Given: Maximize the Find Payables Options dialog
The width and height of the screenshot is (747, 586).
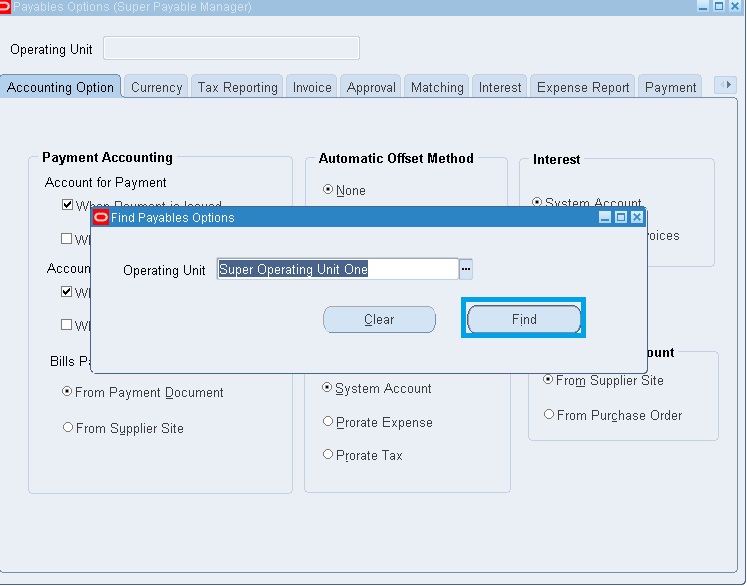Looking at the screenshot, I should click(x=621, y=217).
